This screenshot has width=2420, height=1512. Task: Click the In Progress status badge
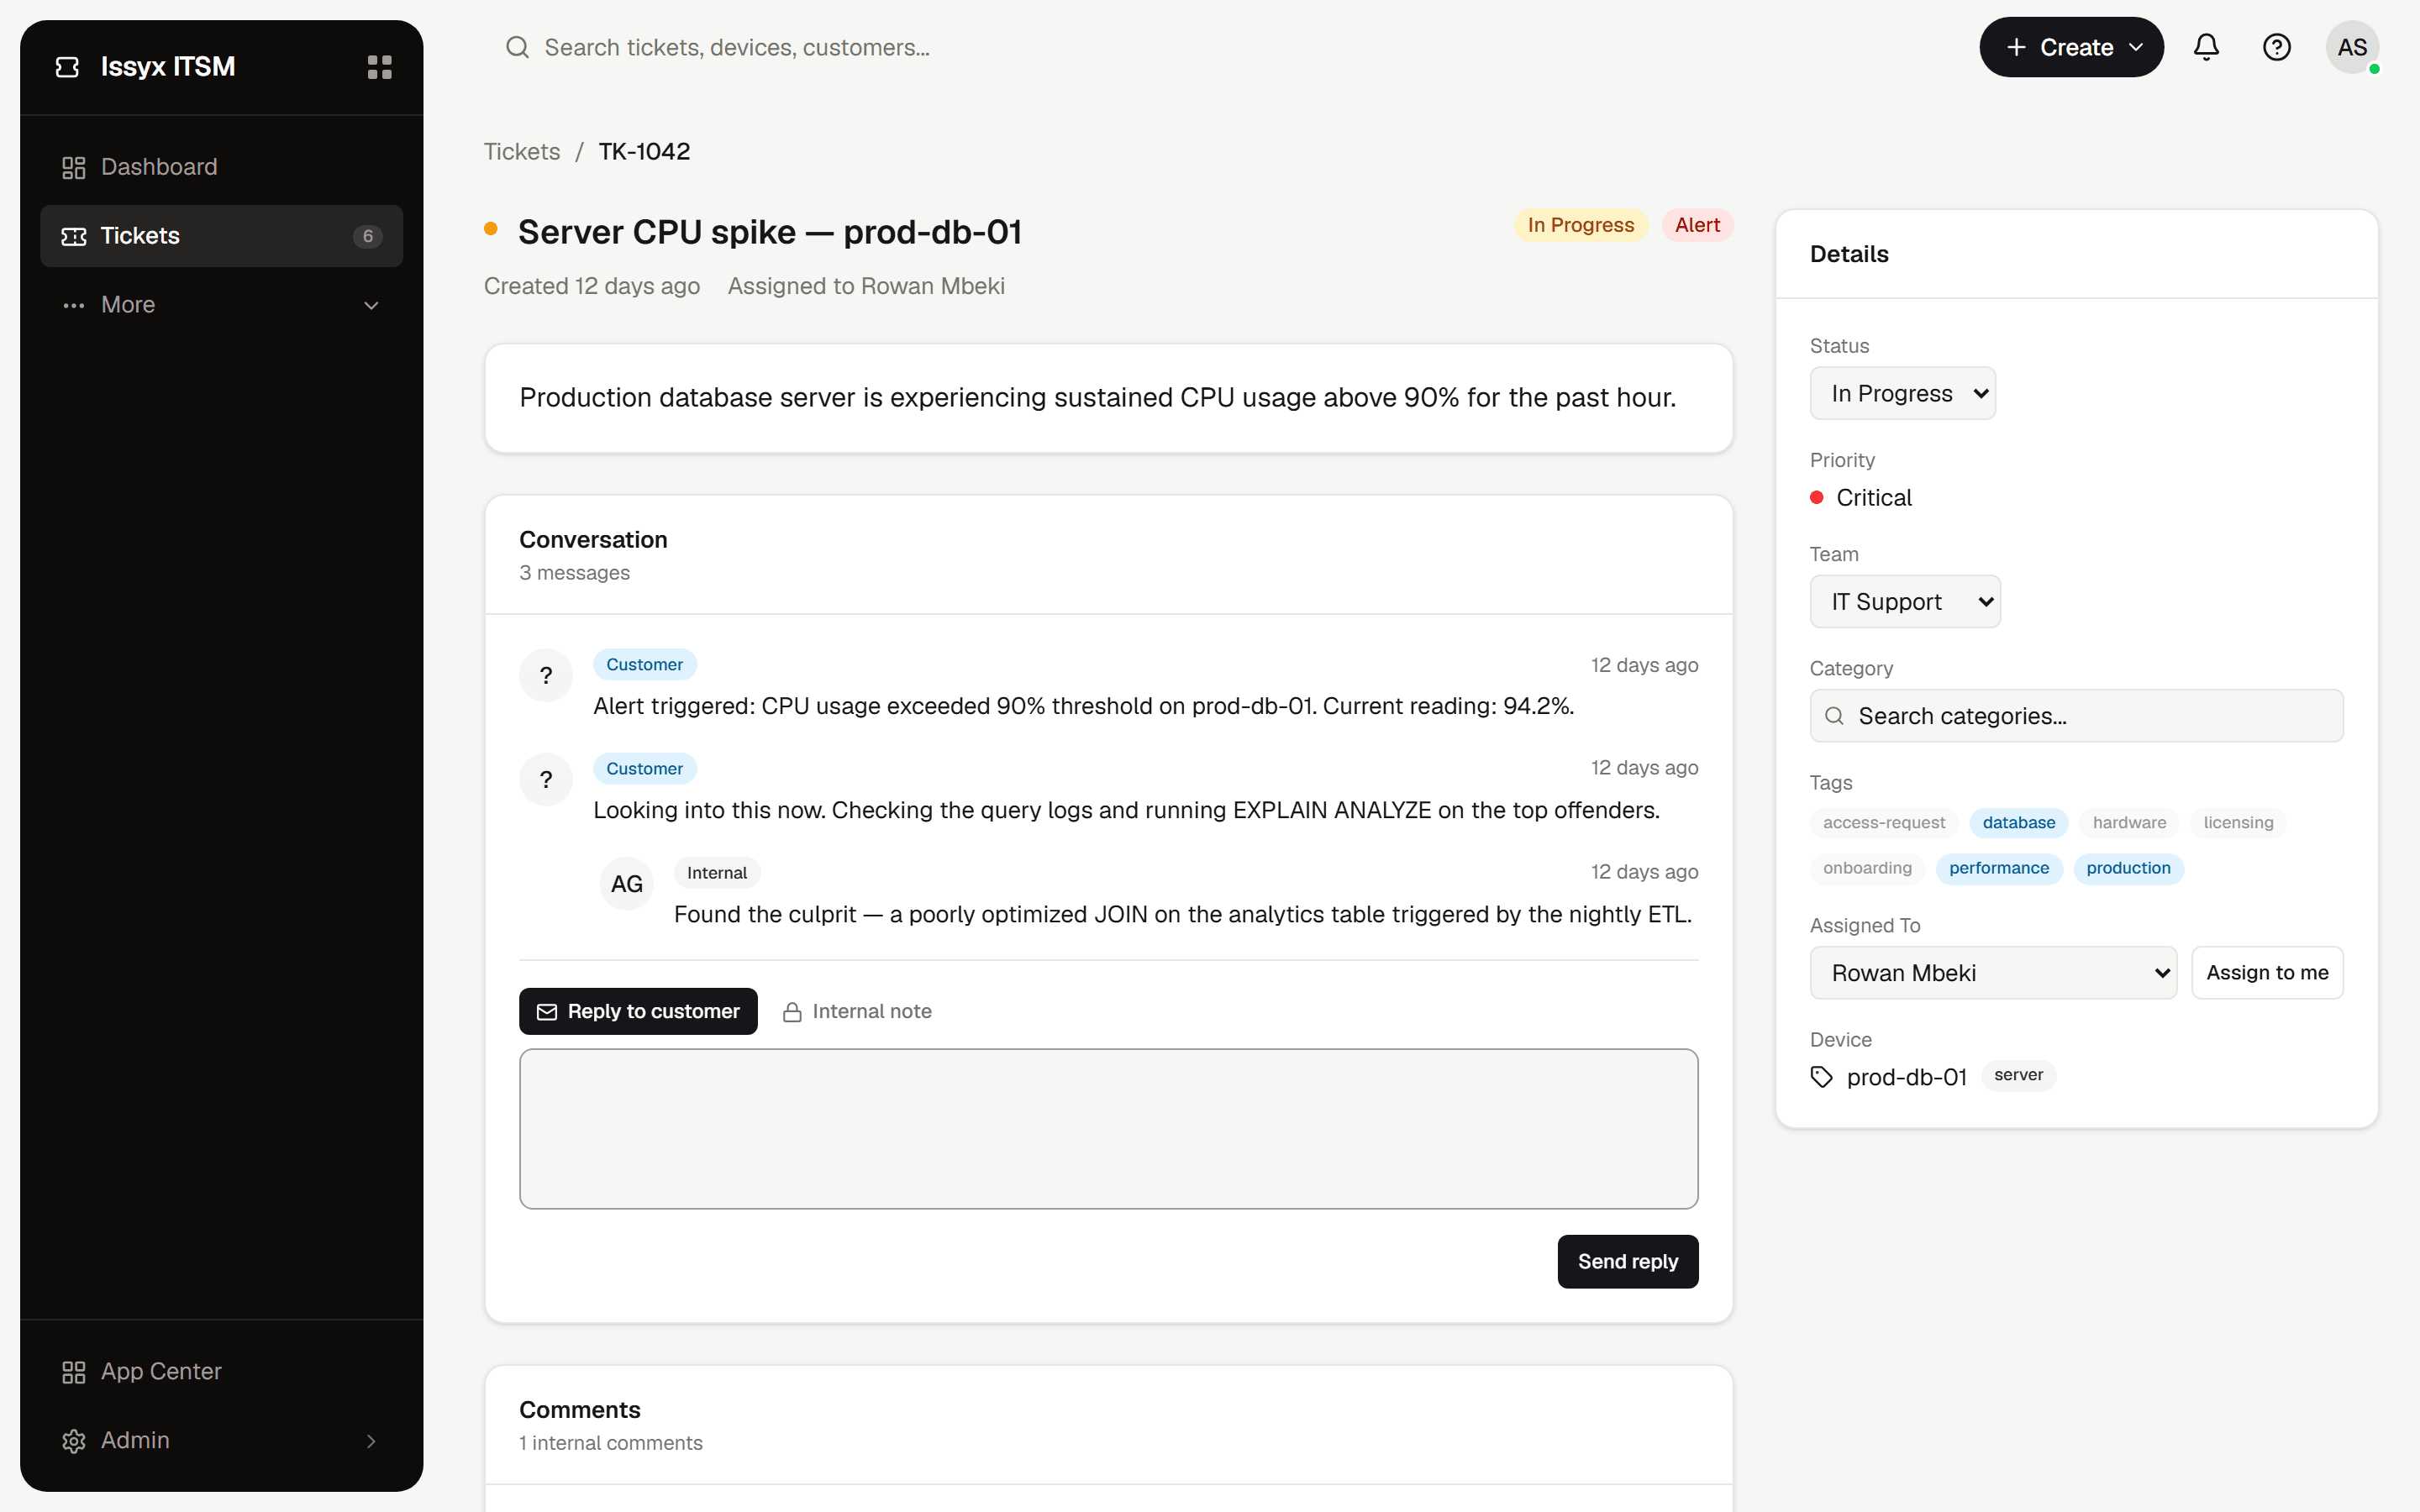pyautogui.click(x=1580, y=225)
